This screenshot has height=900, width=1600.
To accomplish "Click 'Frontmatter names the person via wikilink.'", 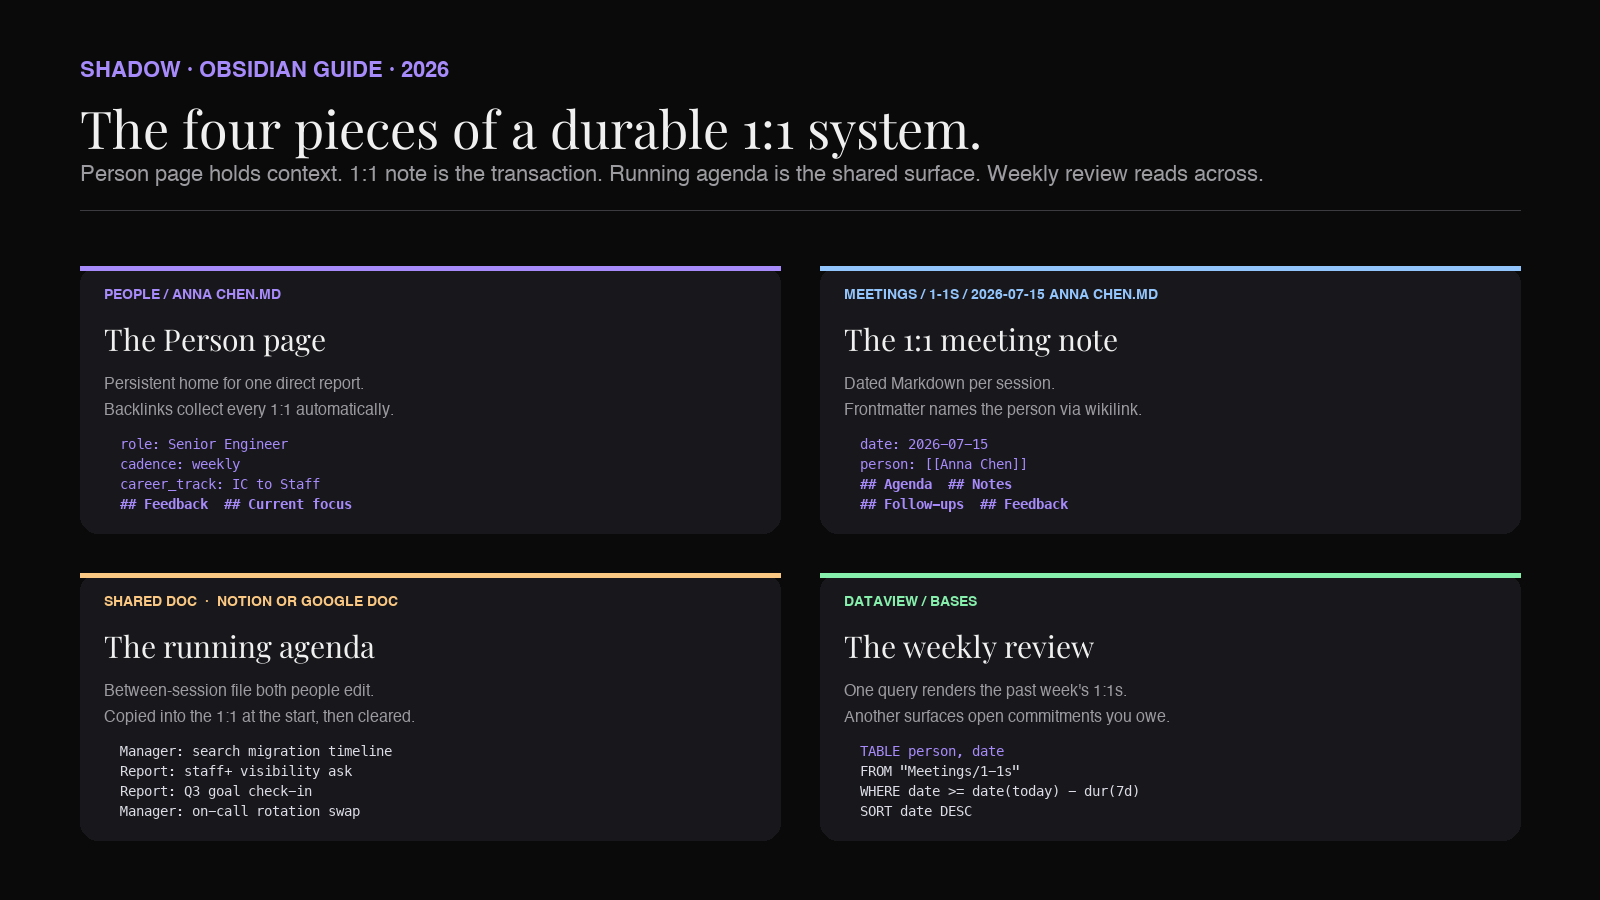I will (x=993, y=409).
